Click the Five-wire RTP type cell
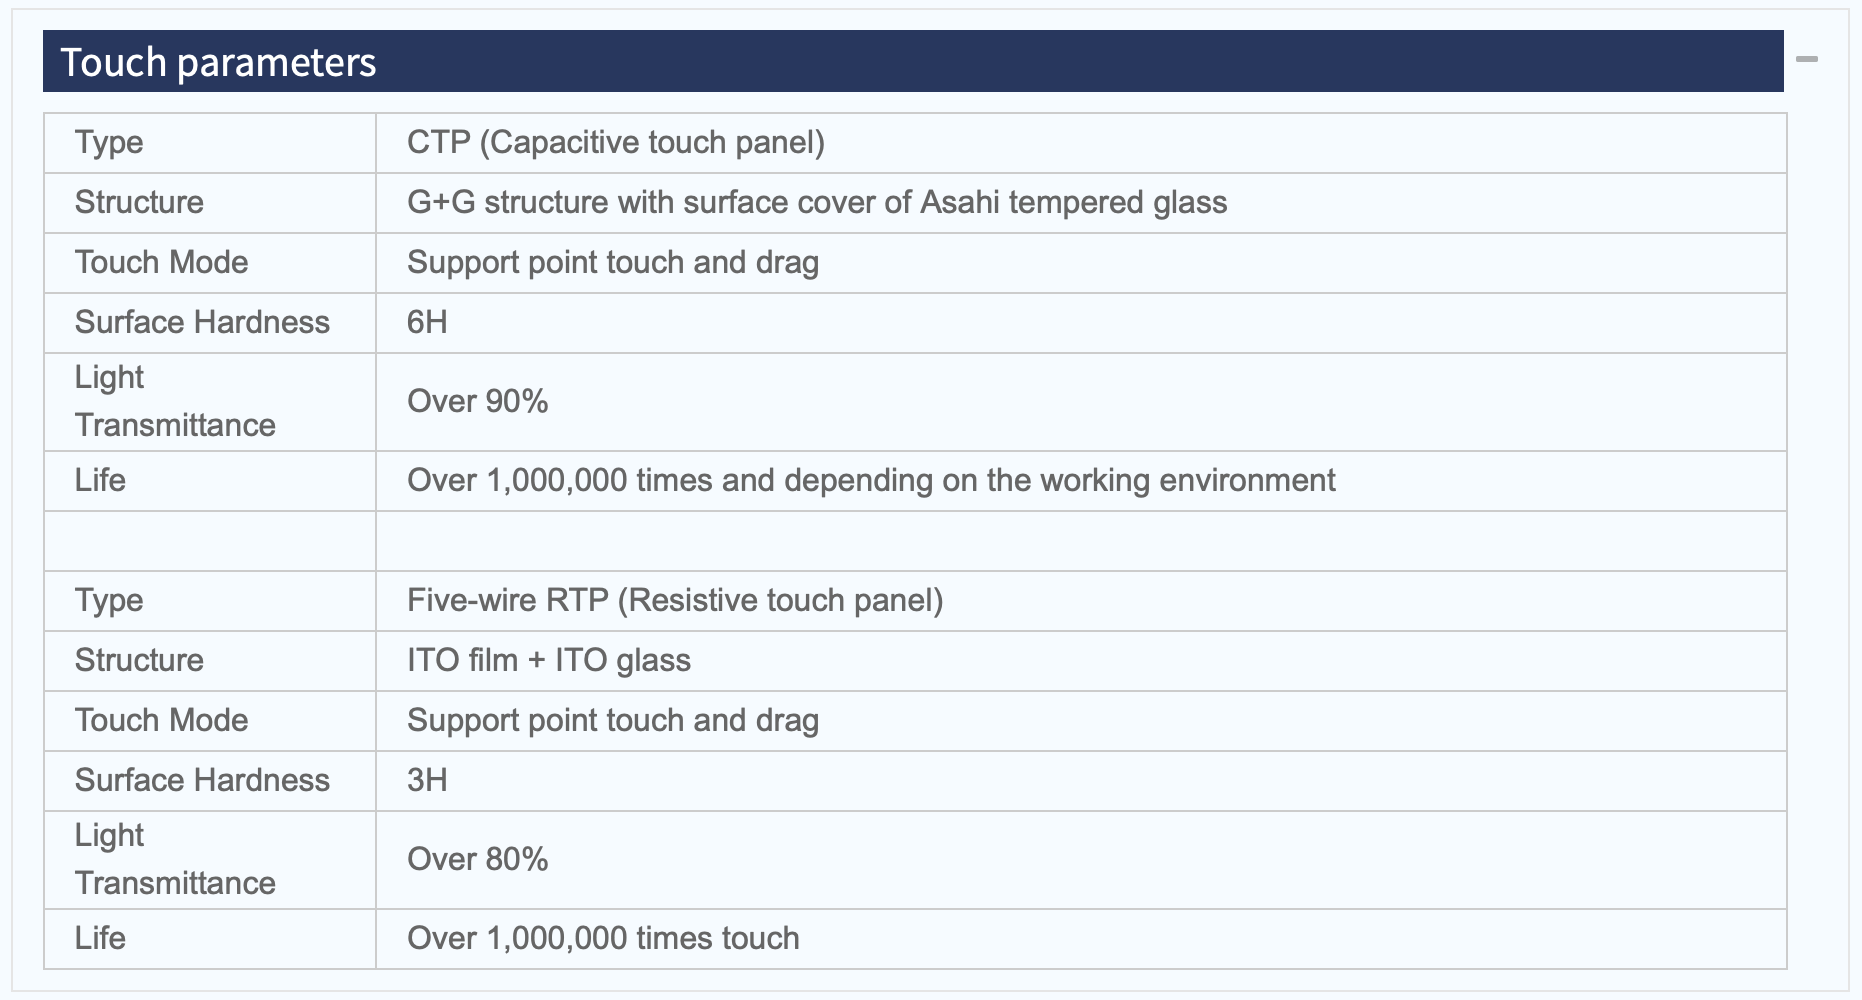Viewport: 1862px width, 1000px height. [x=674, y=601]
